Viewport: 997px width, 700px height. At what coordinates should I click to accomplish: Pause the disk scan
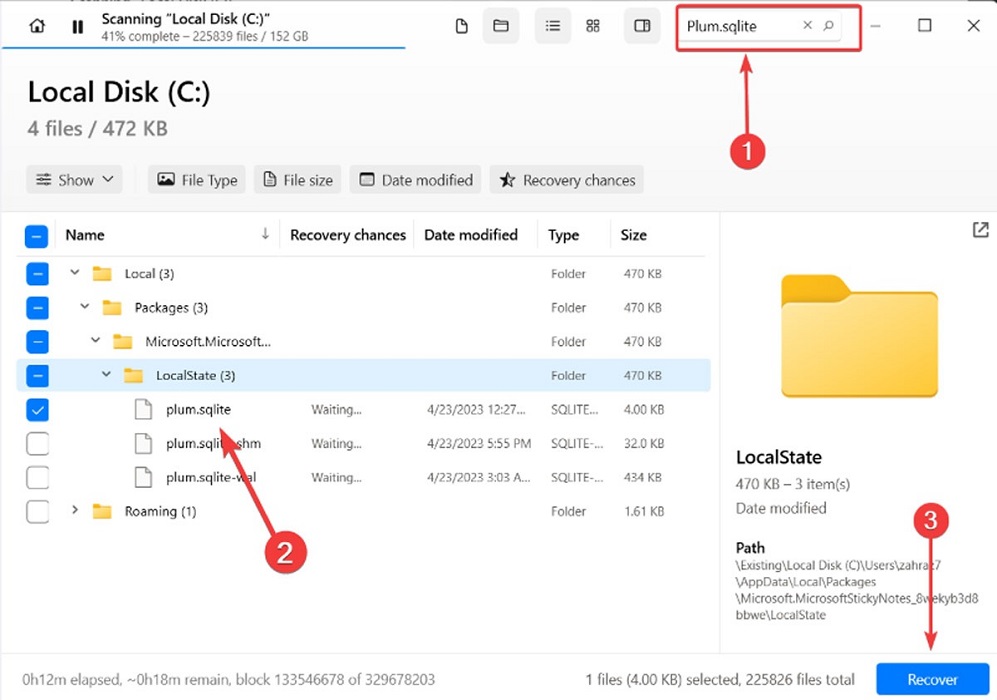click(x=77, y=26)
